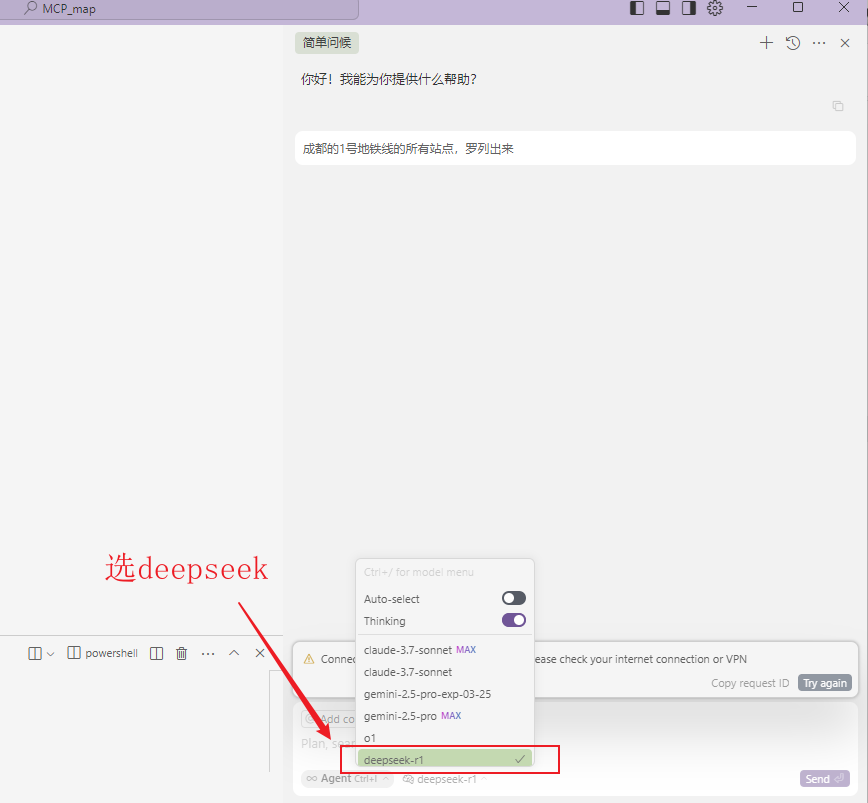Split the terminal panel
Screen dimensions: 868x803
[x=157, y=654]
